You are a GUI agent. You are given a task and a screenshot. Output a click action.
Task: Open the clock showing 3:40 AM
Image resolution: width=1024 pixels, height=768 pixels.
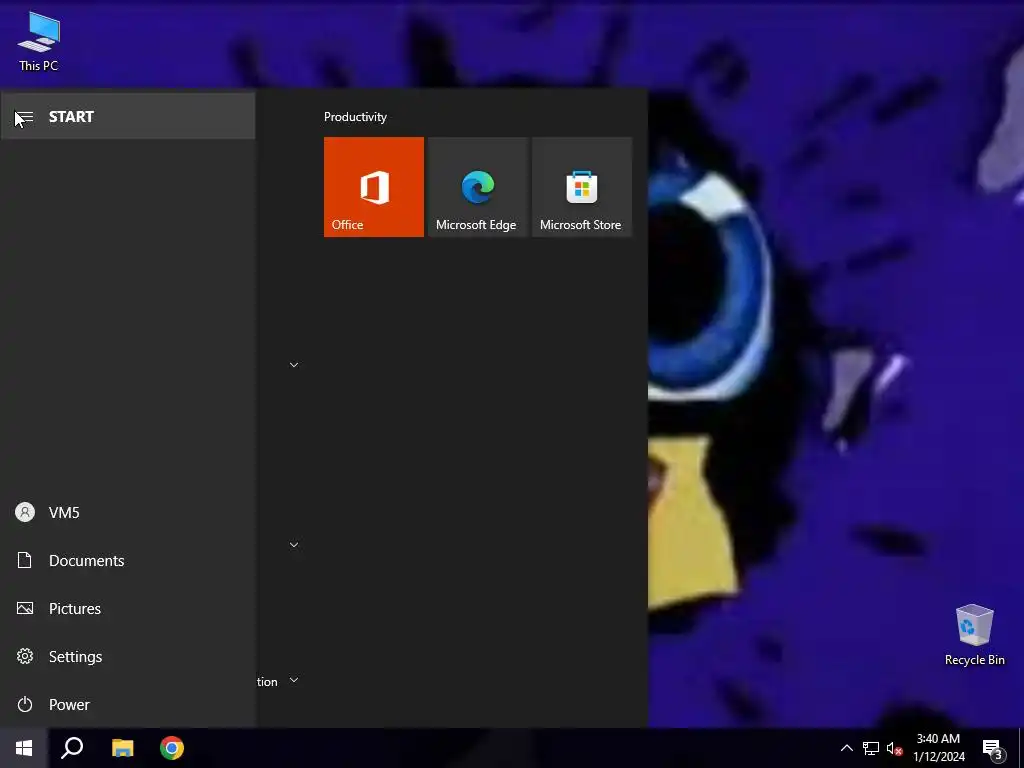[x=938, y=748]
